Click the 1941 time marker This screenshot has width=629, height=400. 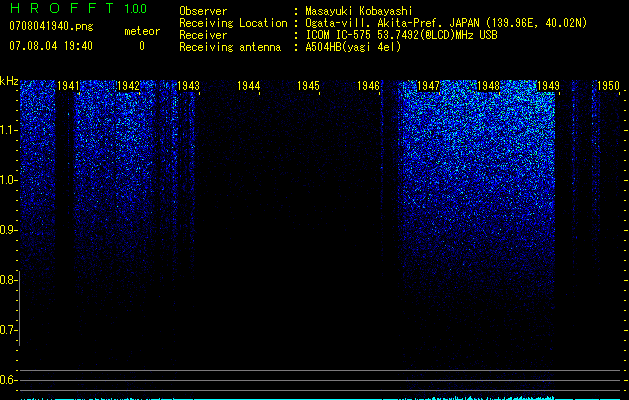pos(69,86)
